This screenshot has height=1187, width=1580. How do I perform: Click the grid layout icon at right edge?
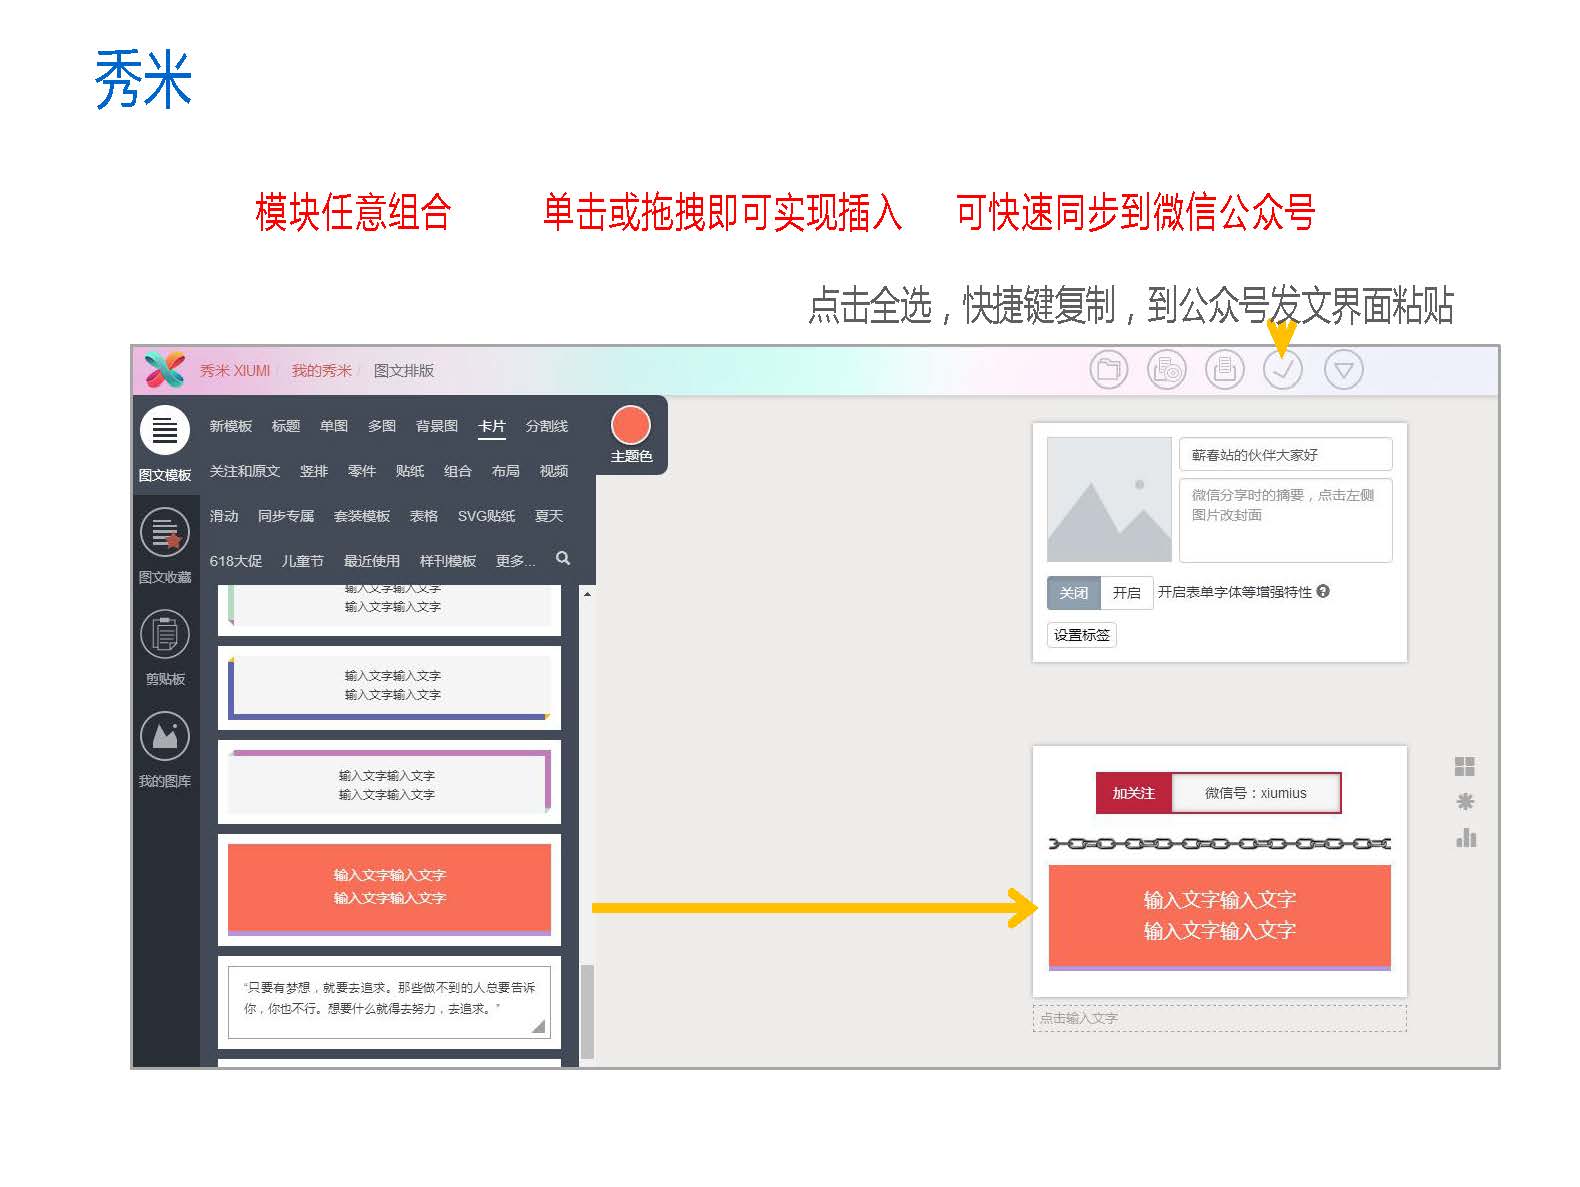pos(1465,767)
